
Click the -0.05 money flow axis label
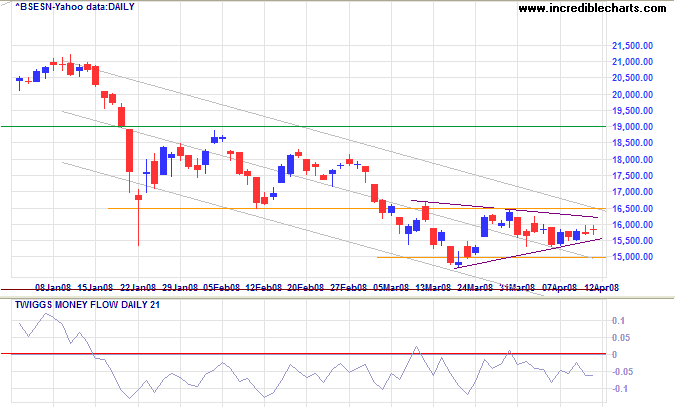(622, 372)
